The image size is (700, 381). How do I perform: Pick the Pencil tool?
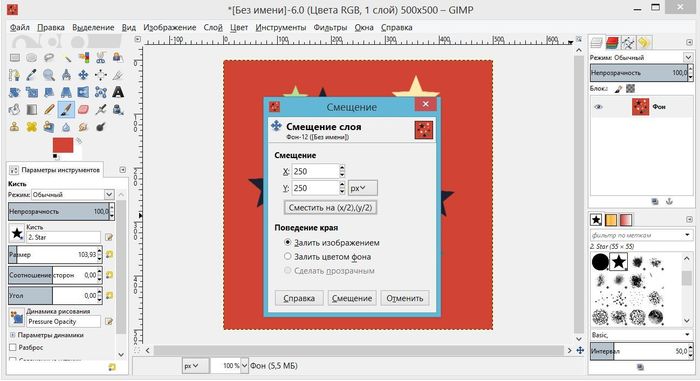click(49, 109)
